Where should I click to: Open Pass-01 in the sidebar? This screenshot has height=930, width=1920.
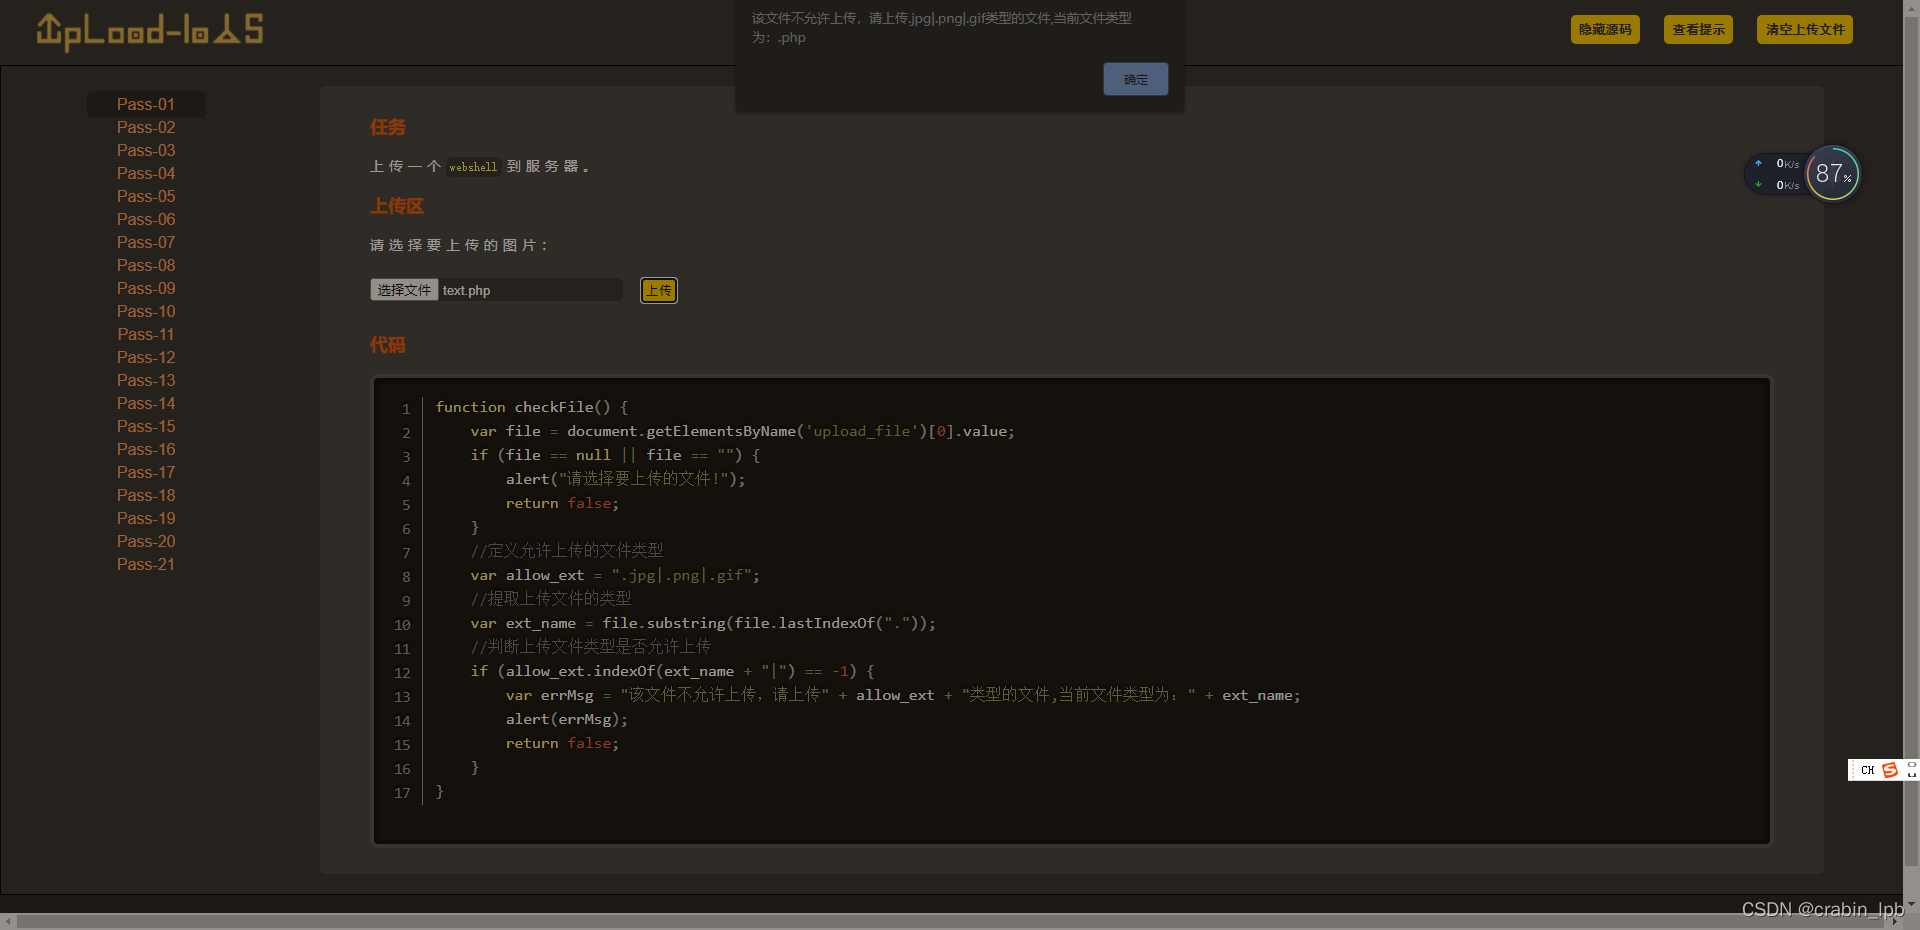(x=146, y=104)
